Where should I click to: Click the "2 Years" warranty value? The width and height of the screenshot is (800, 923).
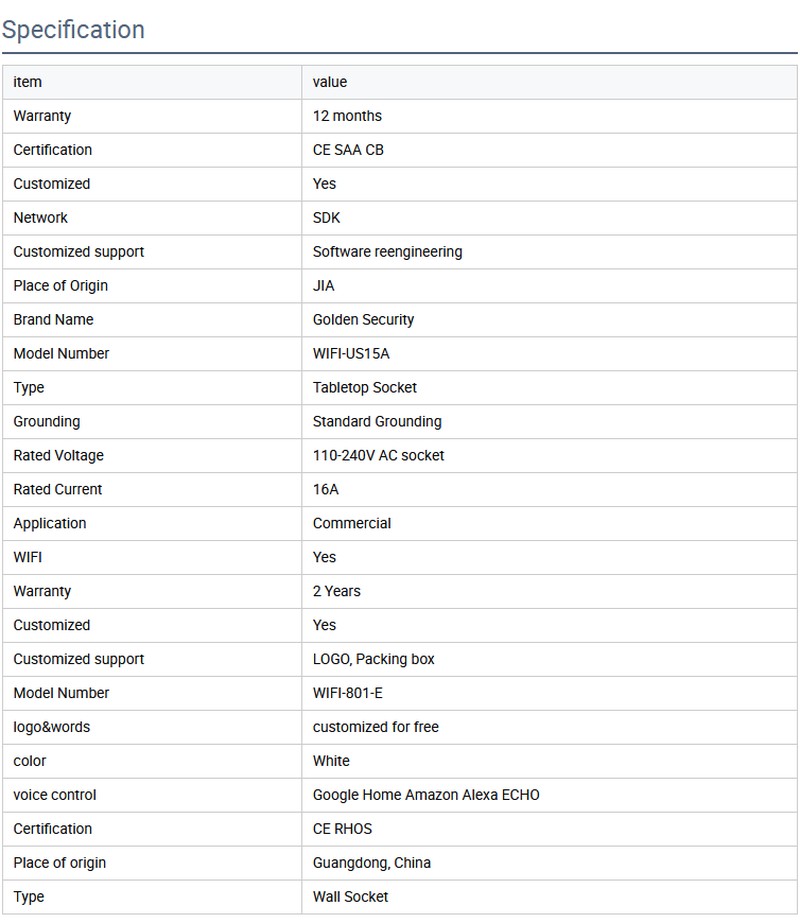point(337,592)
